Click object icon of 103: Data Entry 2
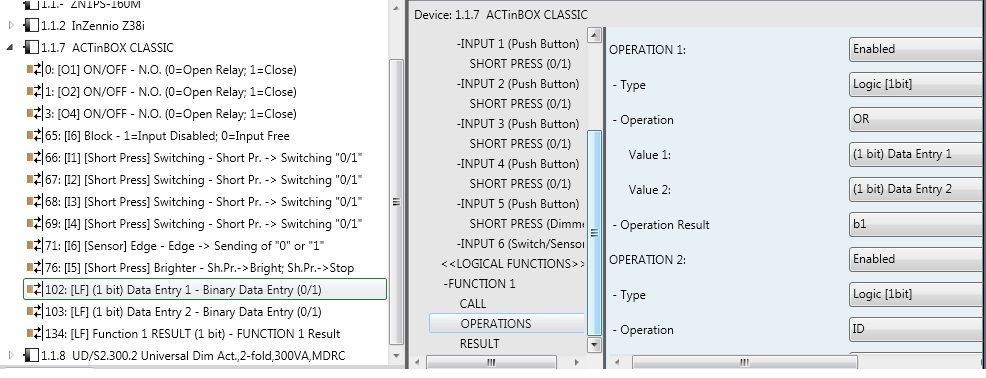986x378 pixels. (x=35, y=312)
